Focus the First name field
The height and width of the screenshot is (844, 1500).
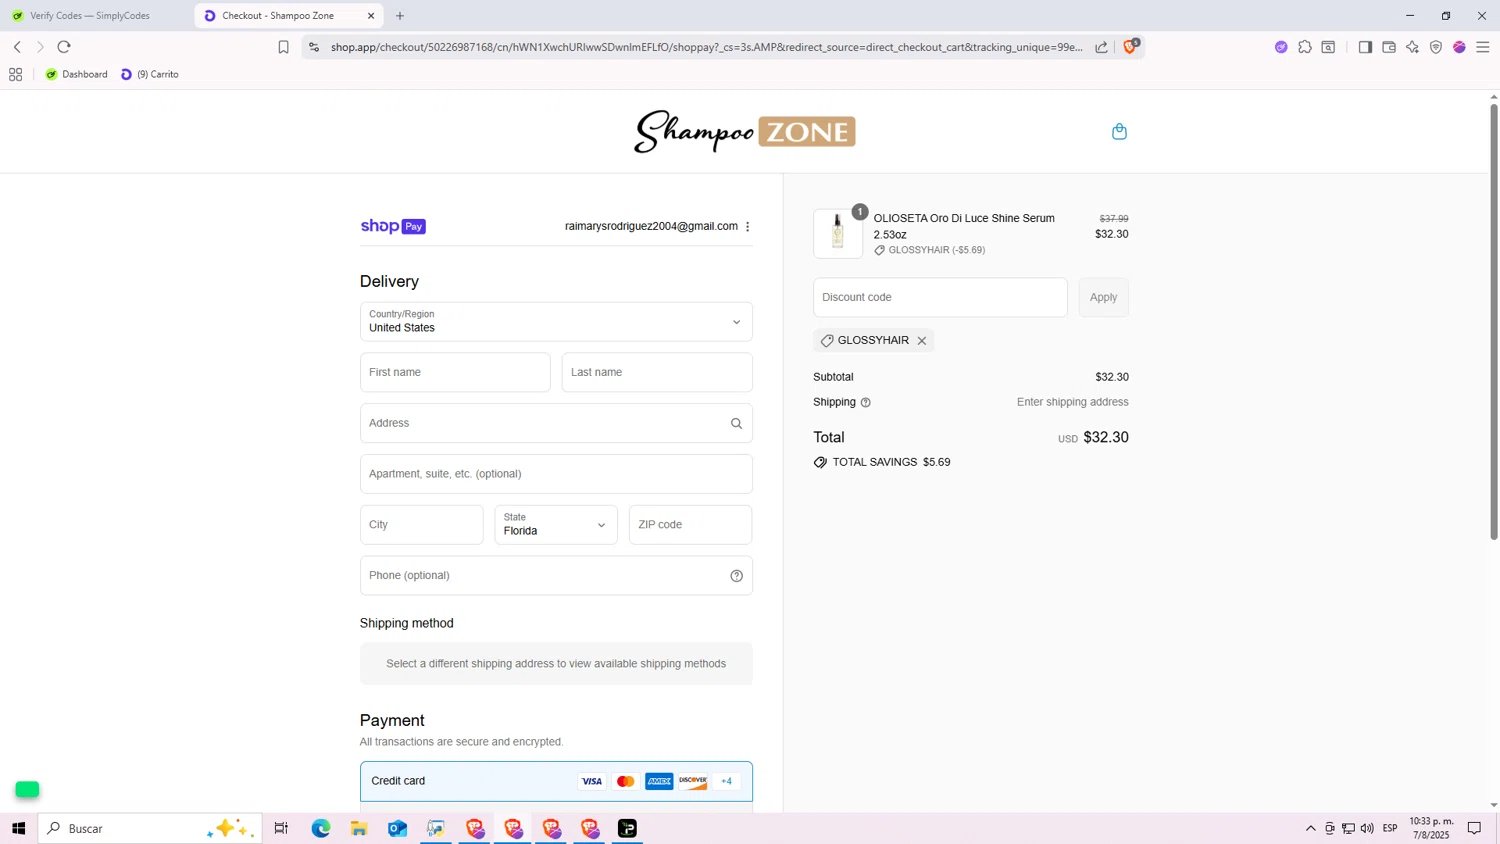455,372
